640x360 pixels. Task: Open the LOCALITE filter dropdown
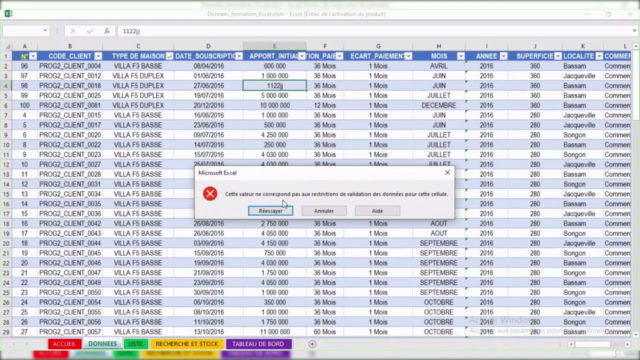pos(599,56)
